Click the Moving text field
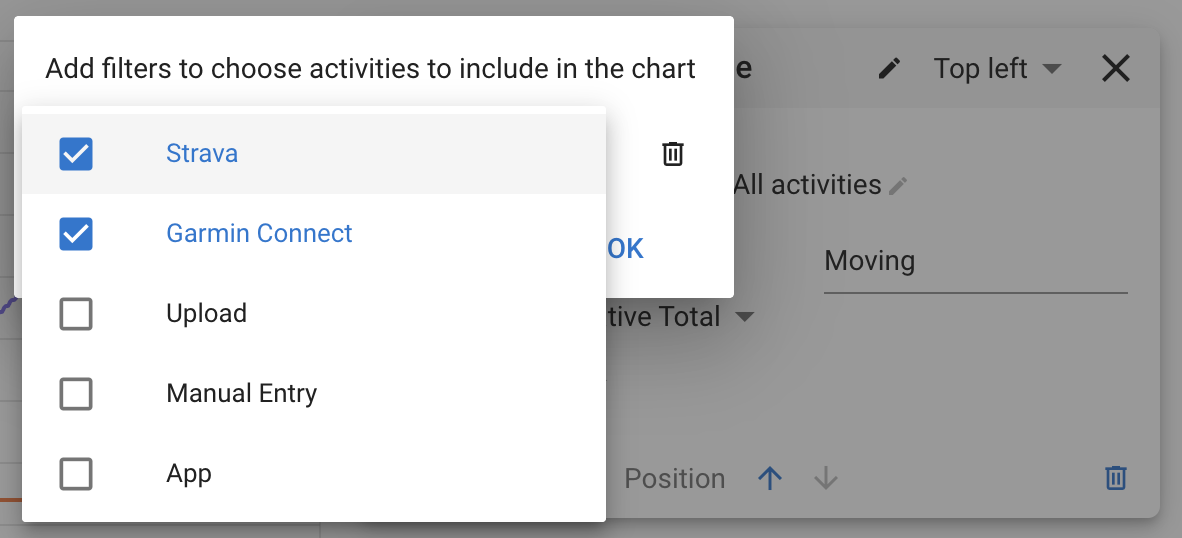 [975, 262]
